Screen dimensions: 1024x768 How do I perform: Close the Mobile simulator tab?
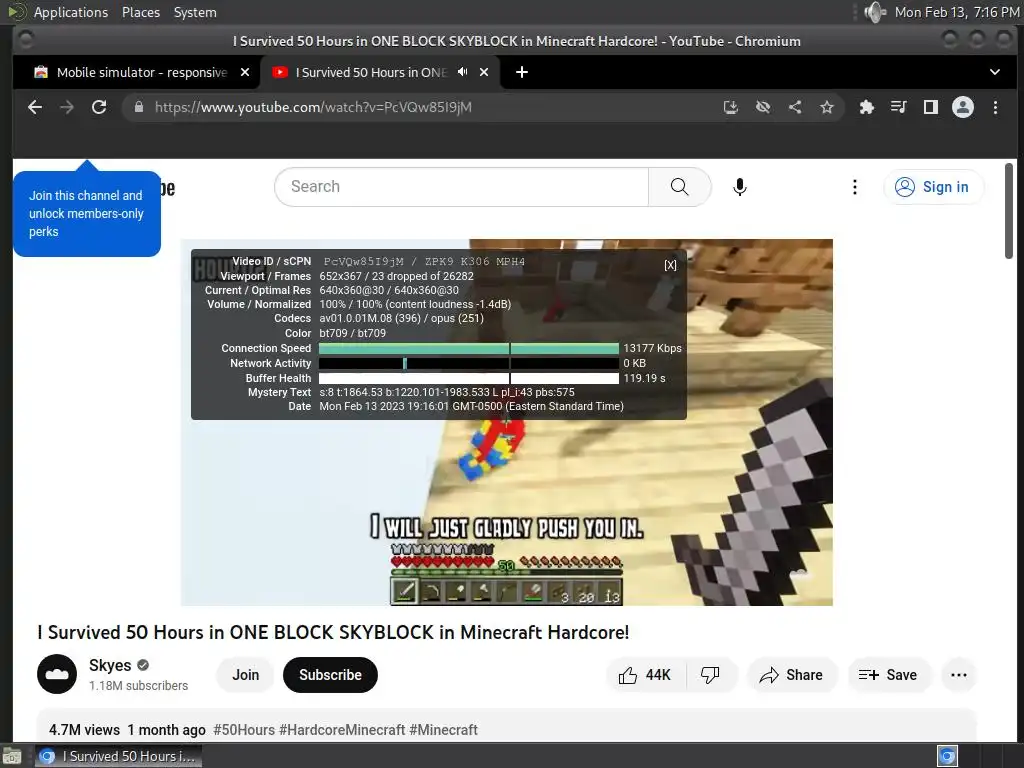245,72
